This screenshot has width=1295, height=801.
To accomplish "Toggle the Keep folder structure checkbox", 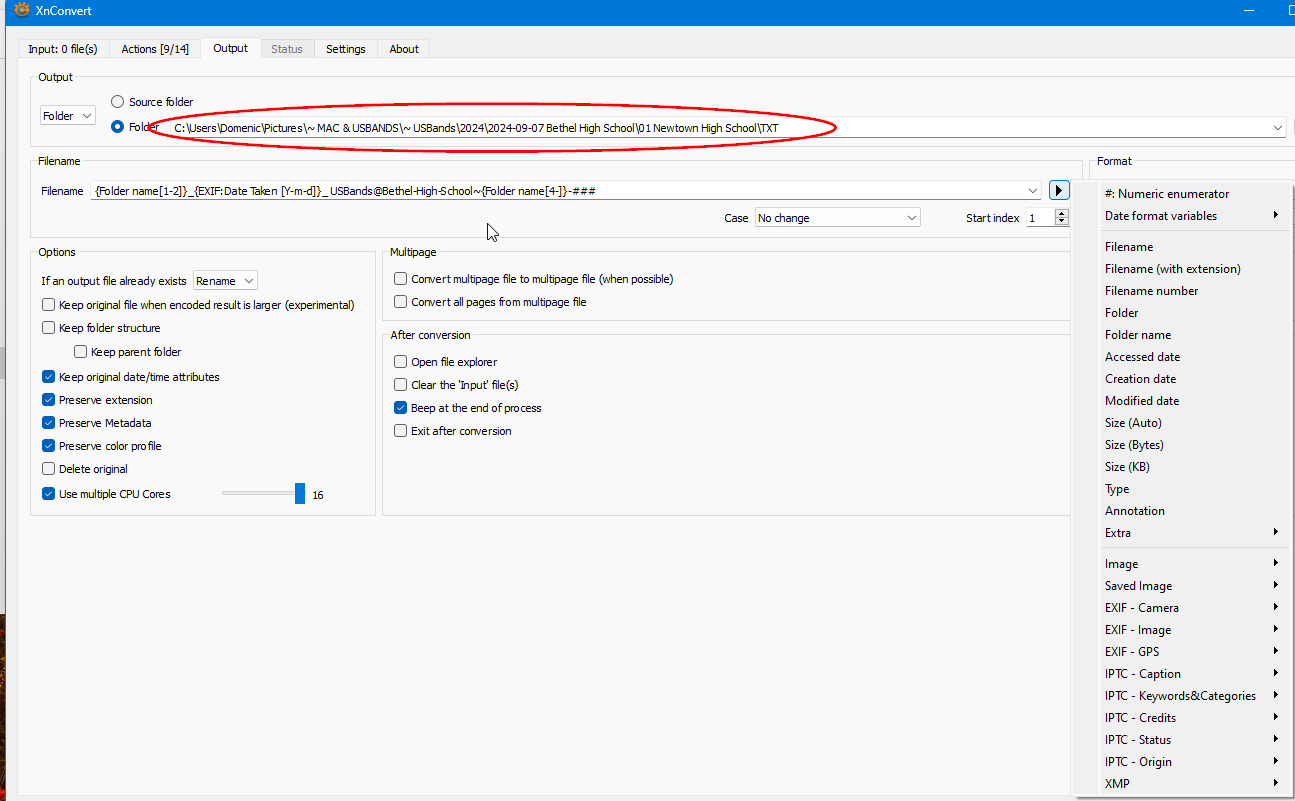I will [49, 328].
